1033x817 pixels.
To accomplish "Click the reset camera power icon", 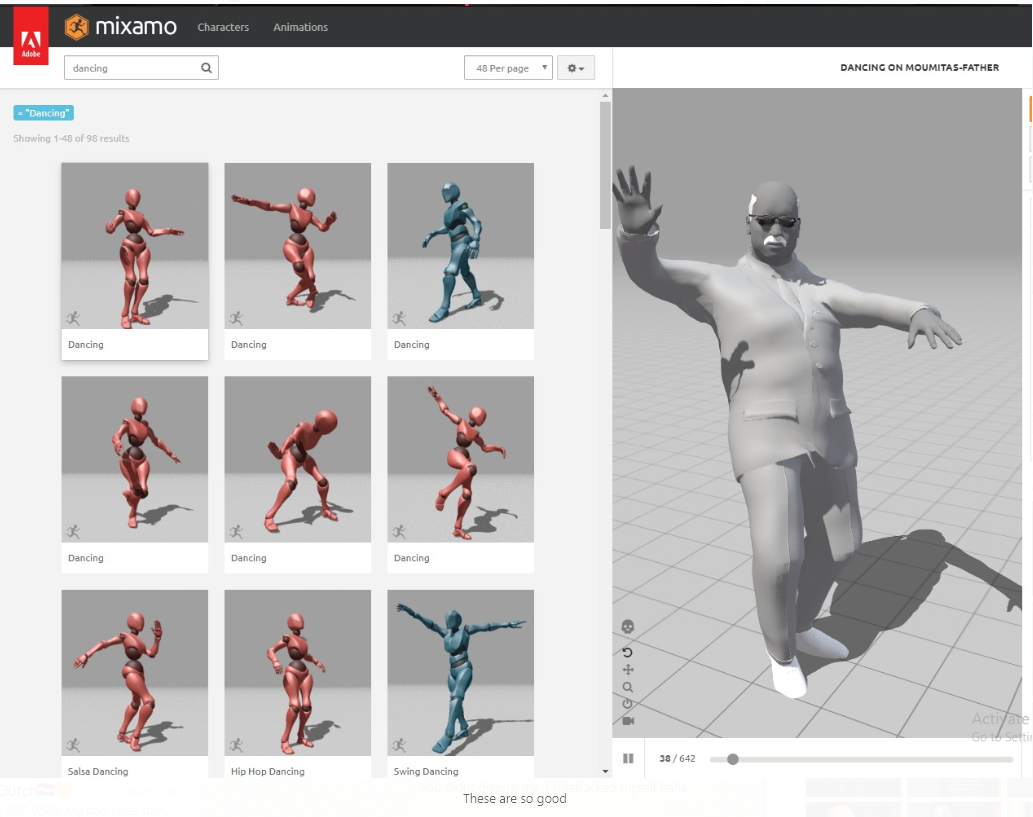I will pyautogui.click(x=628, y=704).
